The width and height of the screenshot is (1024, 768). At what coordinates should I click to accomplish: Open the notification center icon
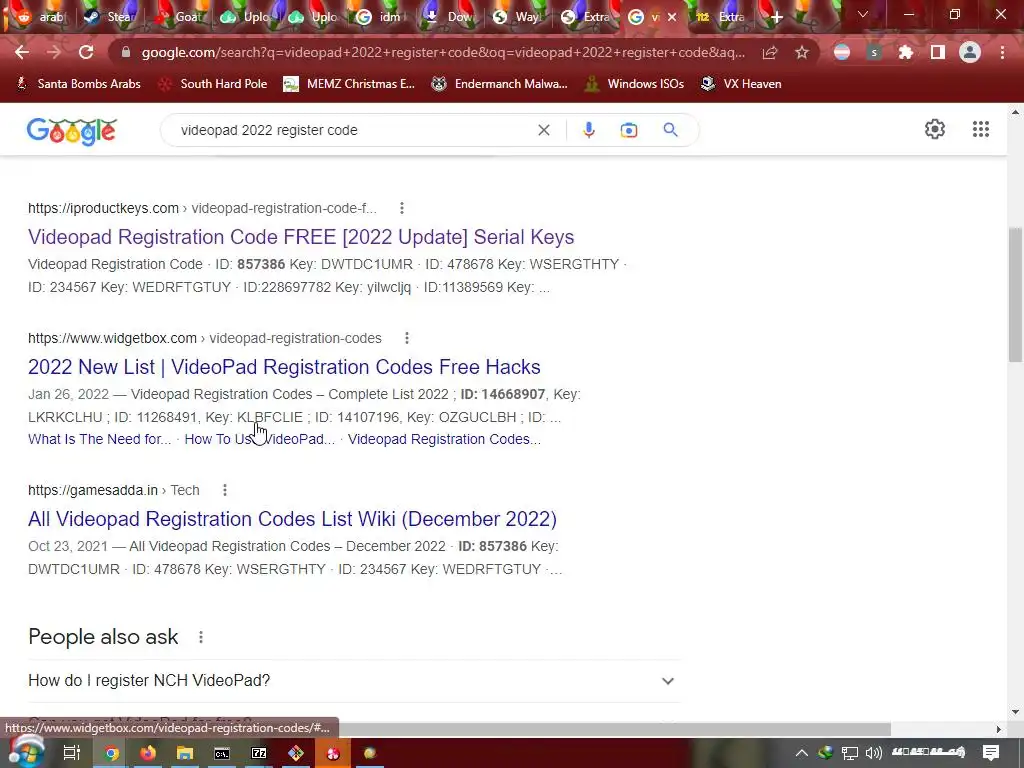[991, 753]
